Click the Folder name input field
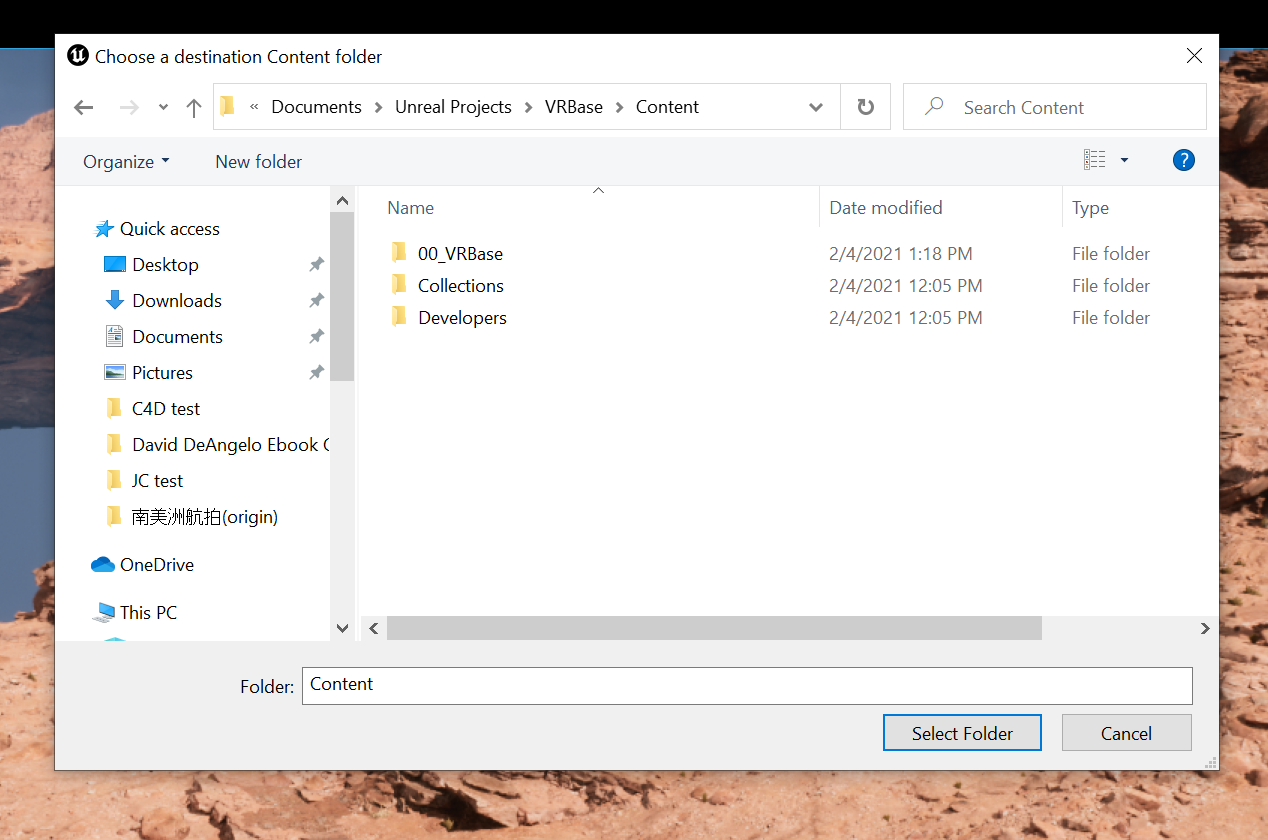The width and height of the screenshot is (1268, 840). 747,685
